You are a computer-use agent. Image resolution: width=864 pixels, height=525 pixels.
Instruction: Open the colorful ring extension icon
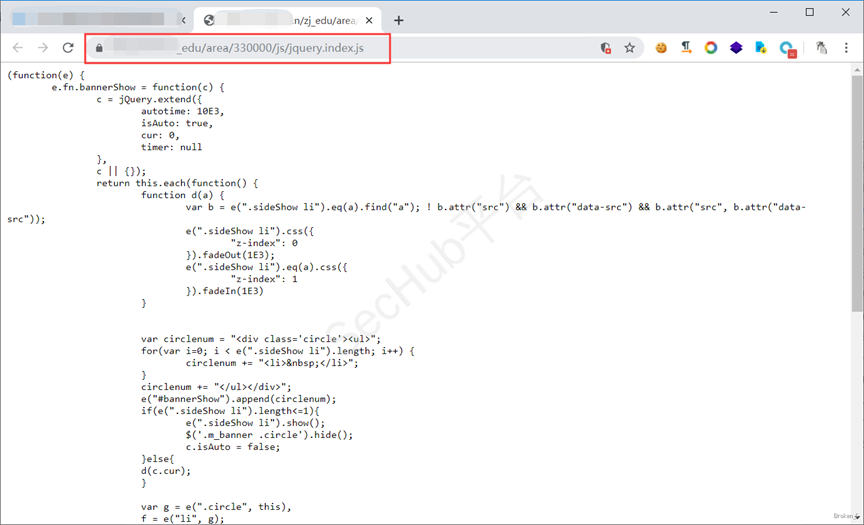[711, 48]
